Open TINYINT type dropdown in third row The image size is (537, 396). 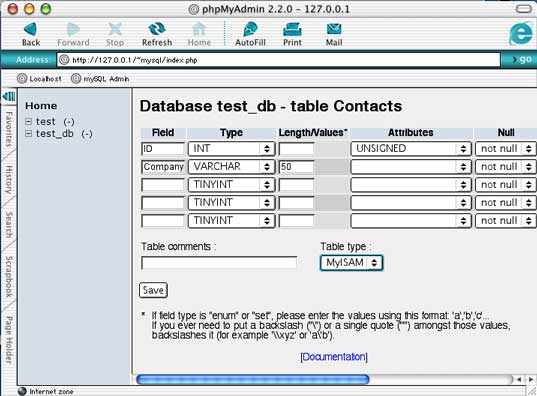click(x=231, y=185)
